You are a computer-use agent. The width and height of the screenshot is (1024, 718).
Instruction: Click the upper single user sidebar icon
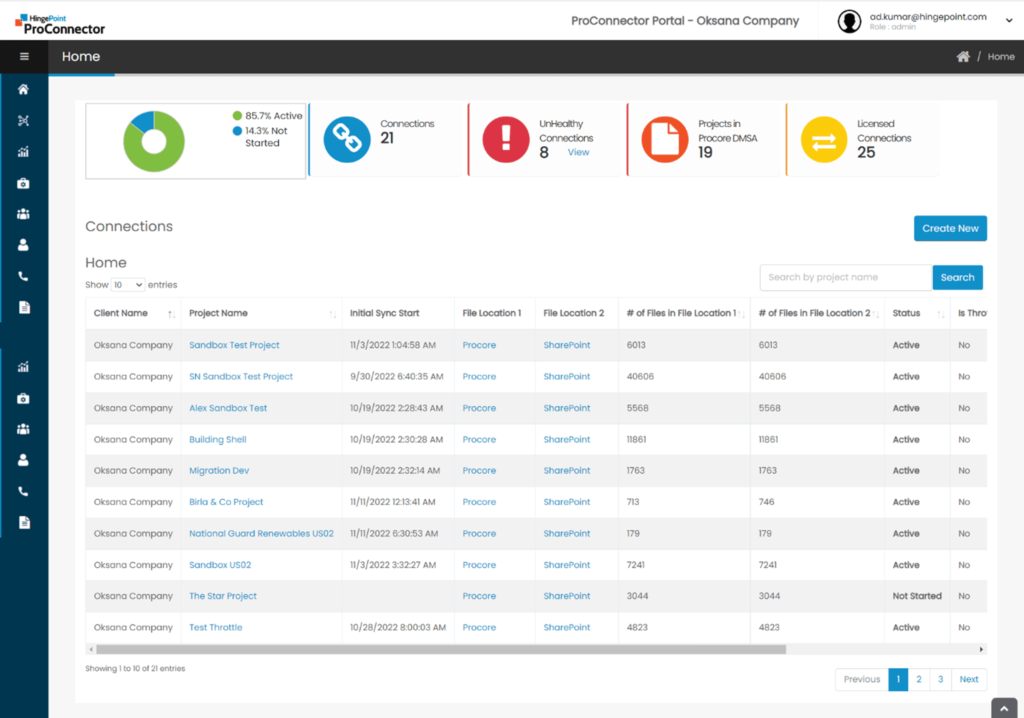point(24,245)
